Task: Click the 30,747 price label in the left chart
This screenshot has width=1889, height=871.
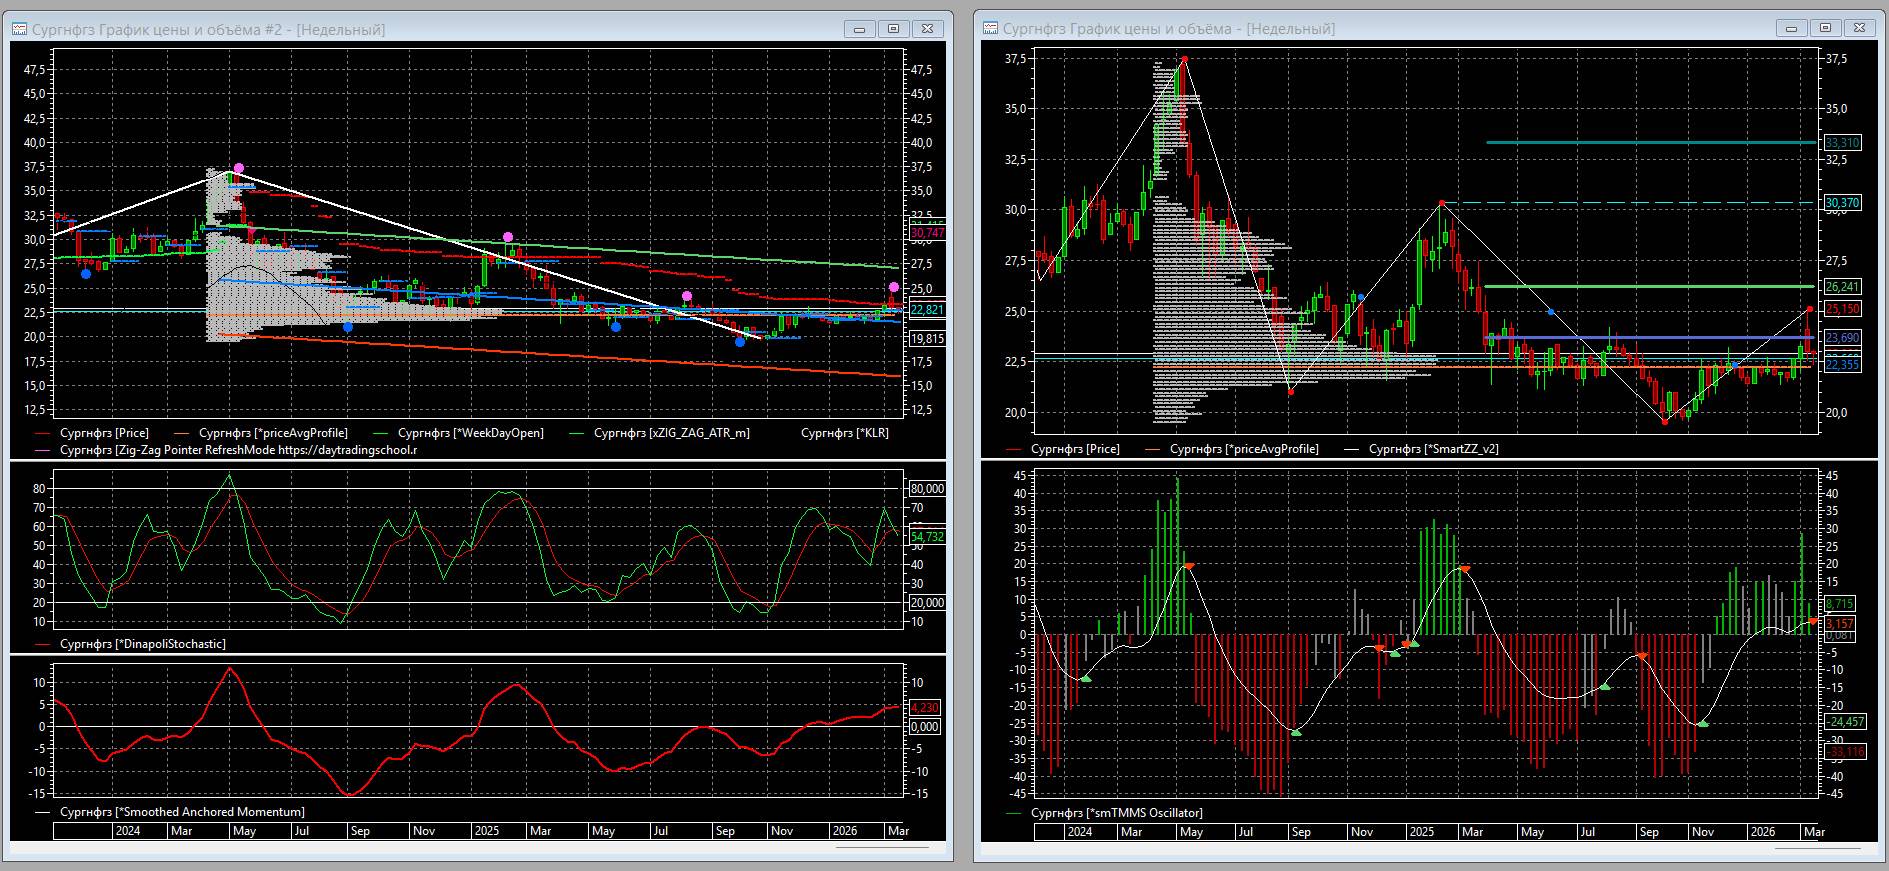Action: tap(926, 233)
